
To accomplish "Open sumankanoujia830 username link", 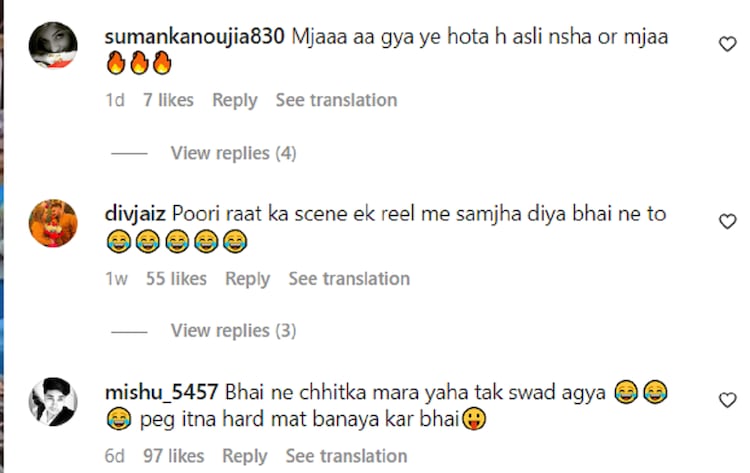I will pos(194,36).
